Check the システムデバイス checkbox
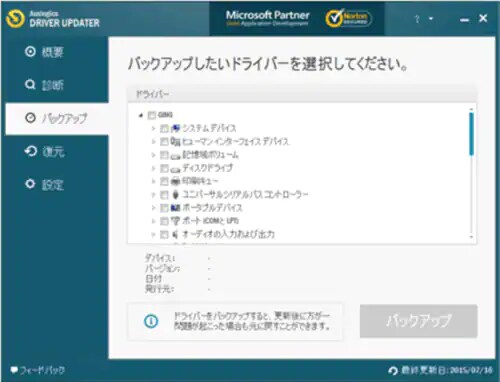Screen dimensions: 500x382 coord(164,128)
